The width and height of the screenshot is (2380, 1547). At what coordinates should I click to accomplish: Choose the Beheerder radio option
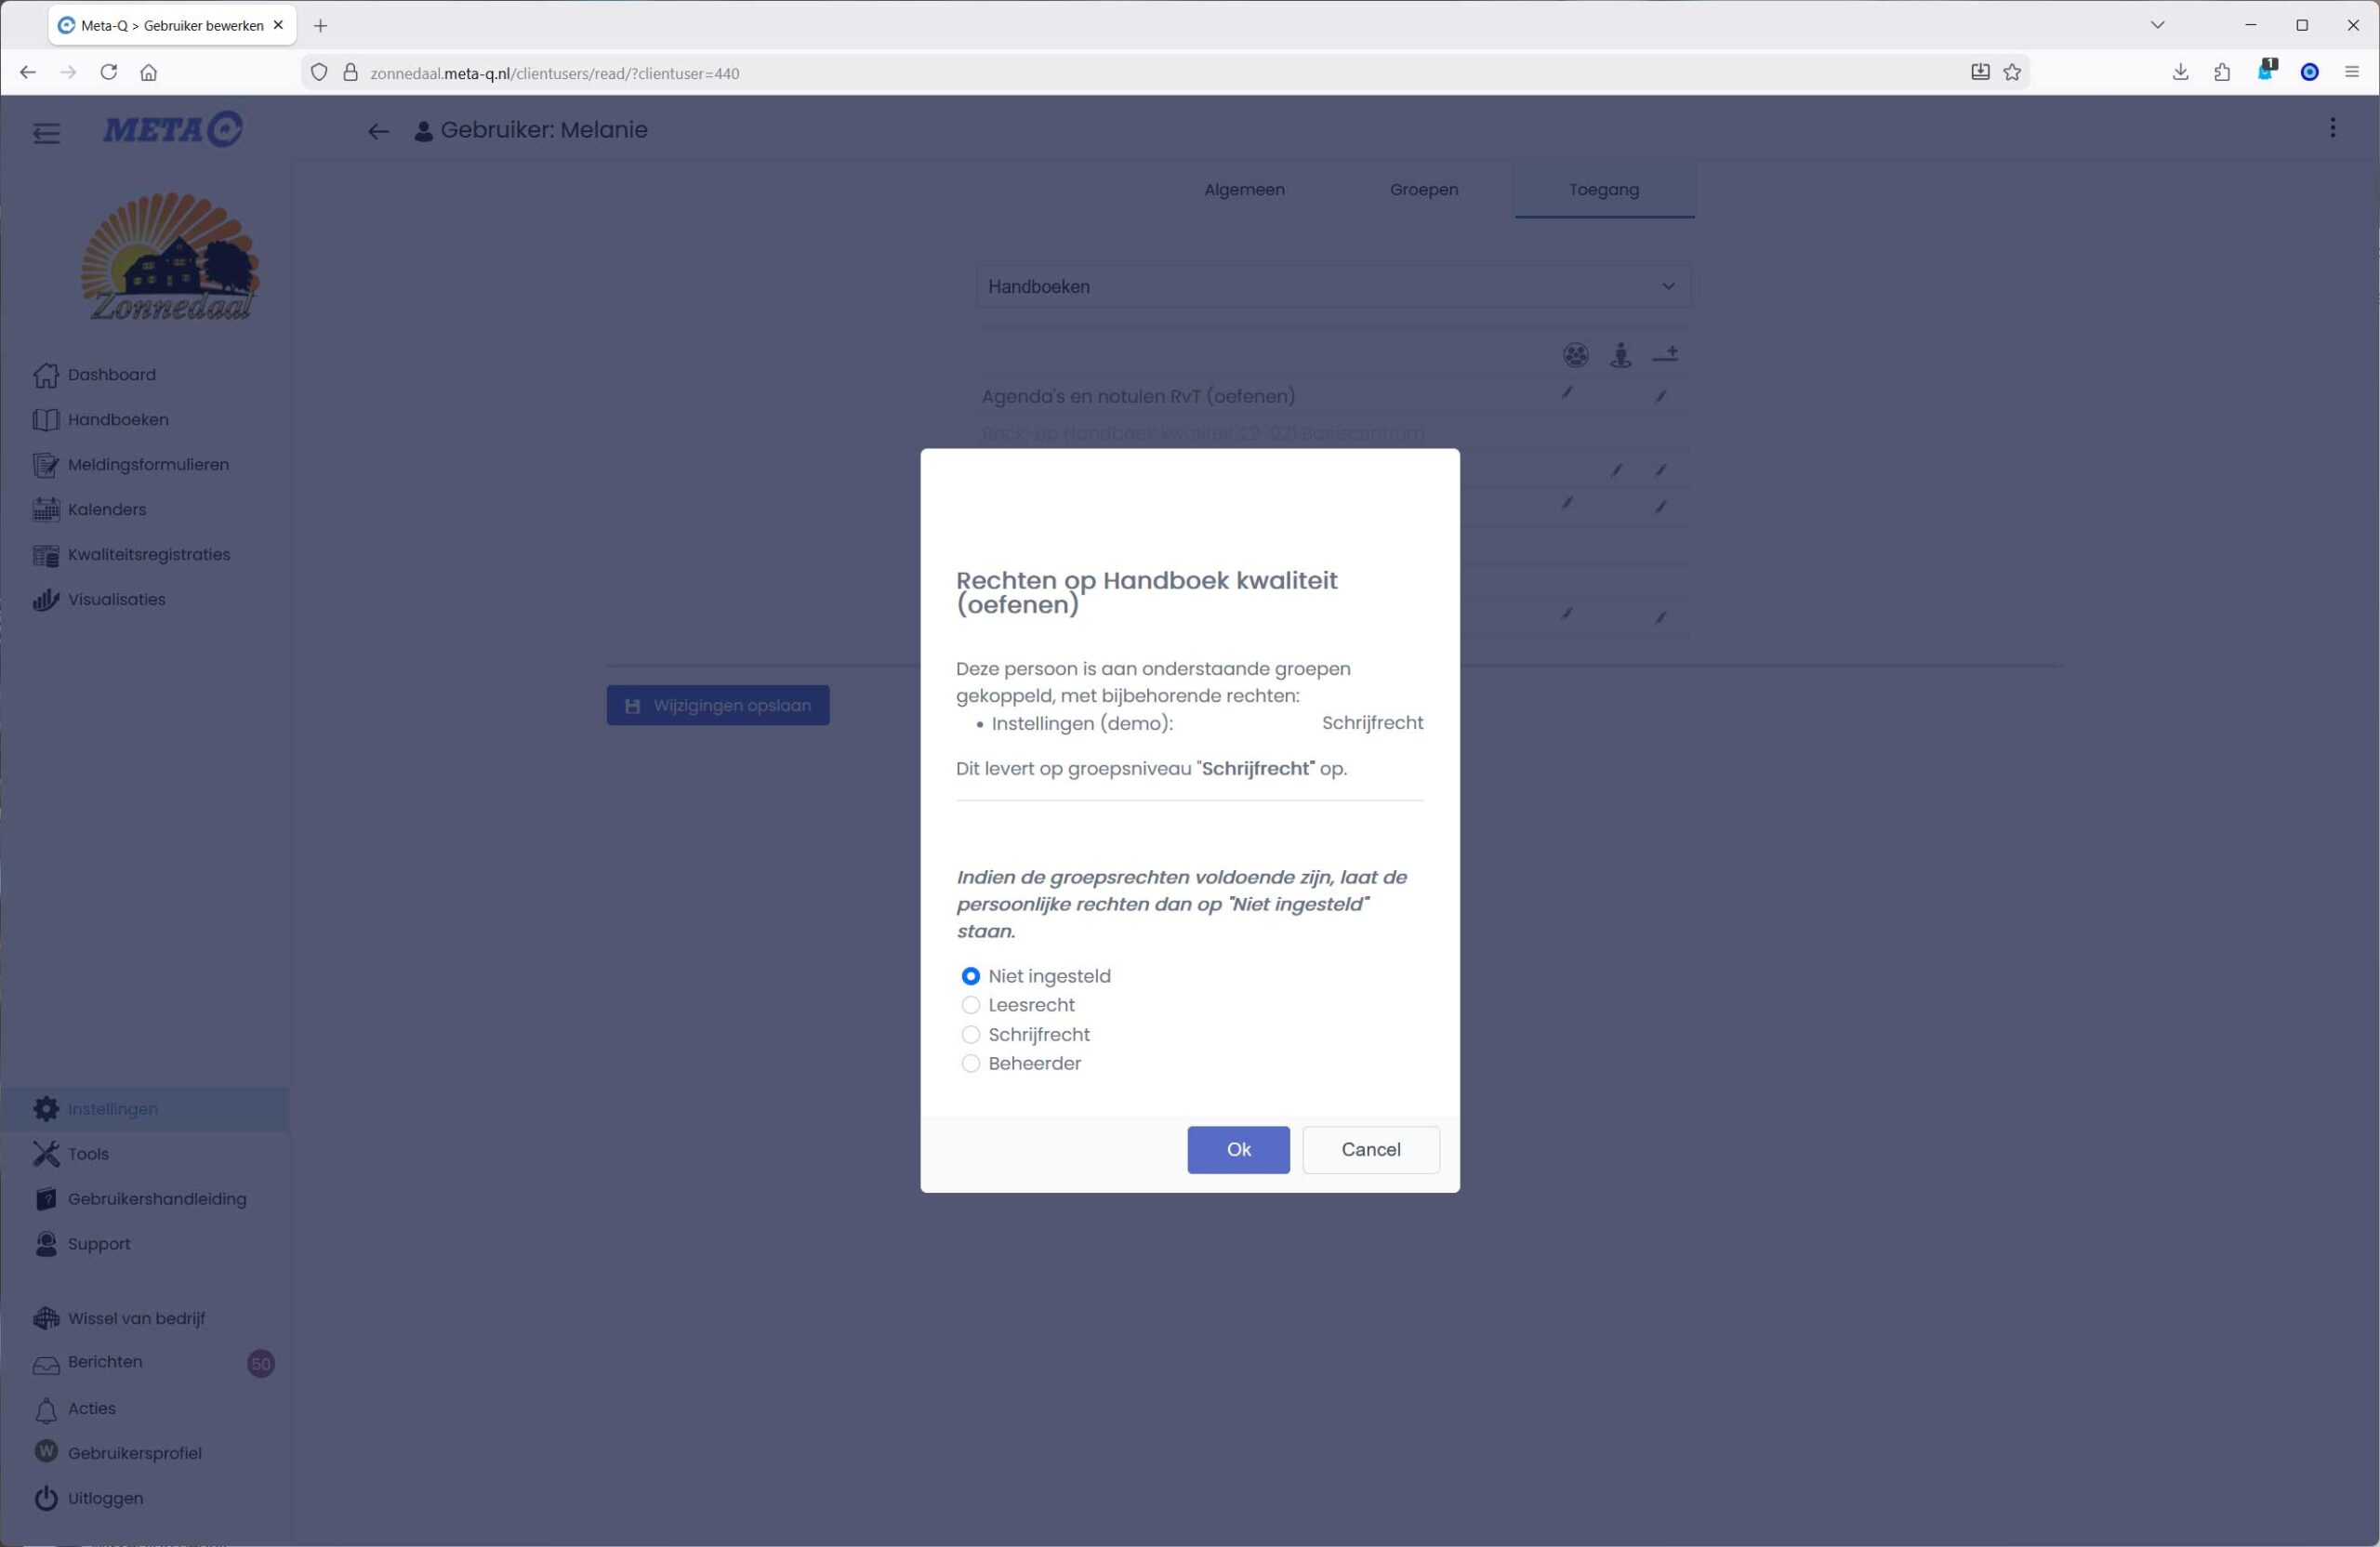pos(970,1064)
